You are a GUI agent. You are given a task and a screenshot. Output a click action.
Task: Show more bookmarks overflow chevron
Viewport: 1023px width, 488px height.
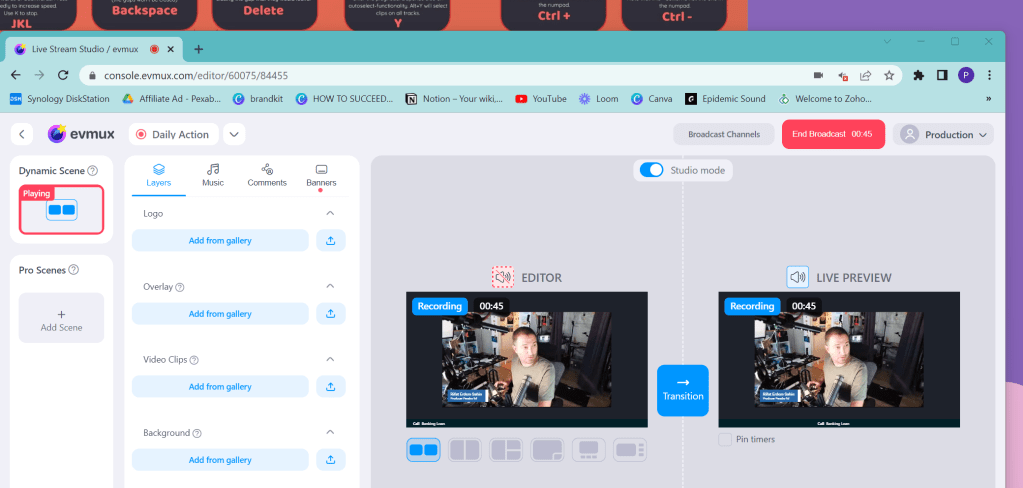[988, 99]
